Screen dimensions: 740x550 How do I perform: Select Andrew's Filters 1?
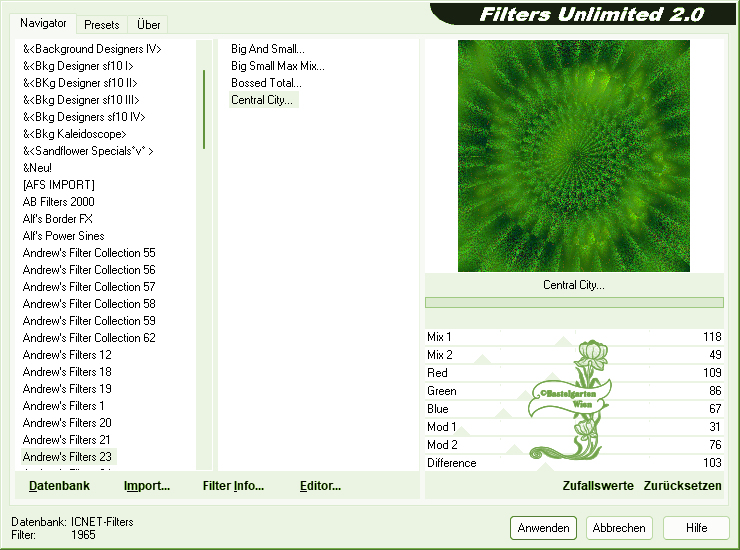click(x=63, y=406)
